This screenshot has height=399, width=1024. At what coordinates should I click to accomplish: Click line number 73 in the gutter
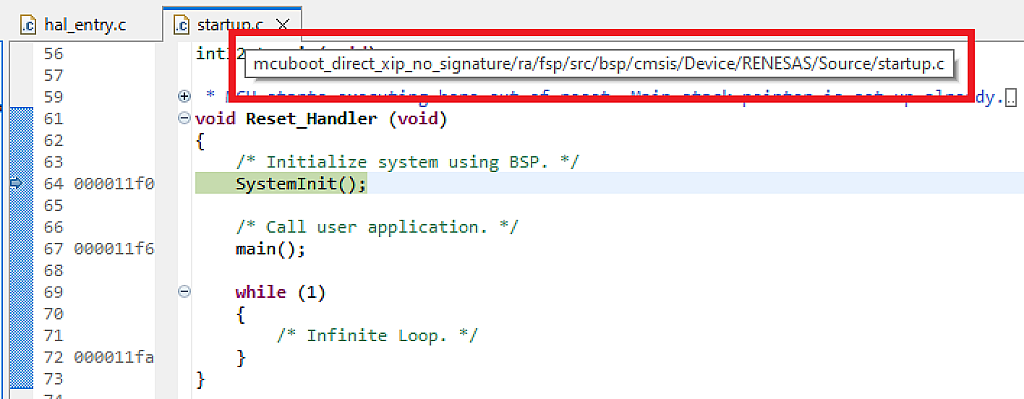point(53,379)
